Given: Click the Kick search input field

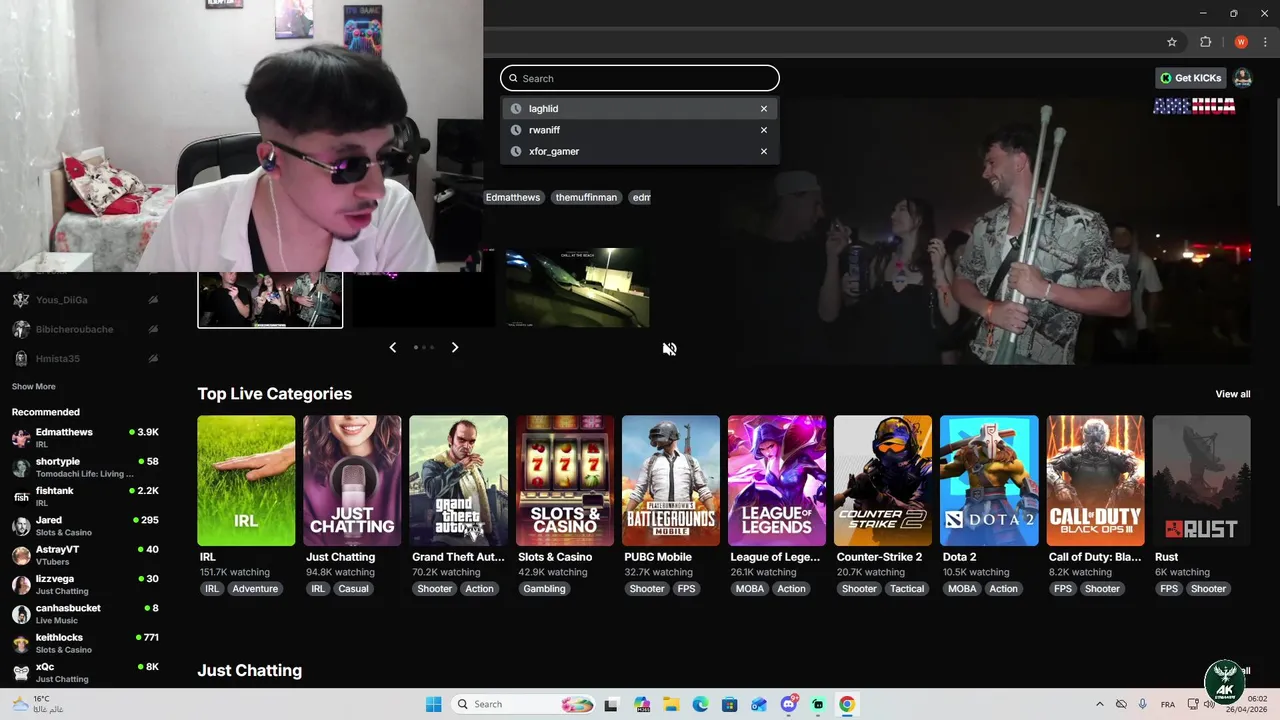Looking at the screenshot, I should (639, 78).
